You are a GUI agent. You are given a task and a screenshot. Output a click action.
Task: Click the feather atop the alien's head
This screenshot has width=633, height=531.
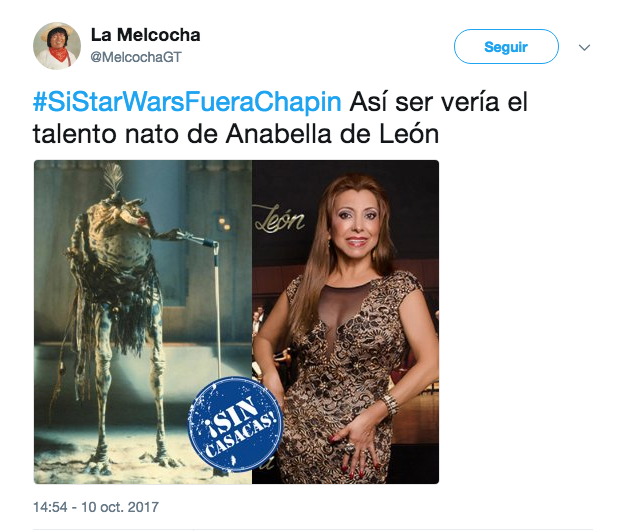(113, 178)
